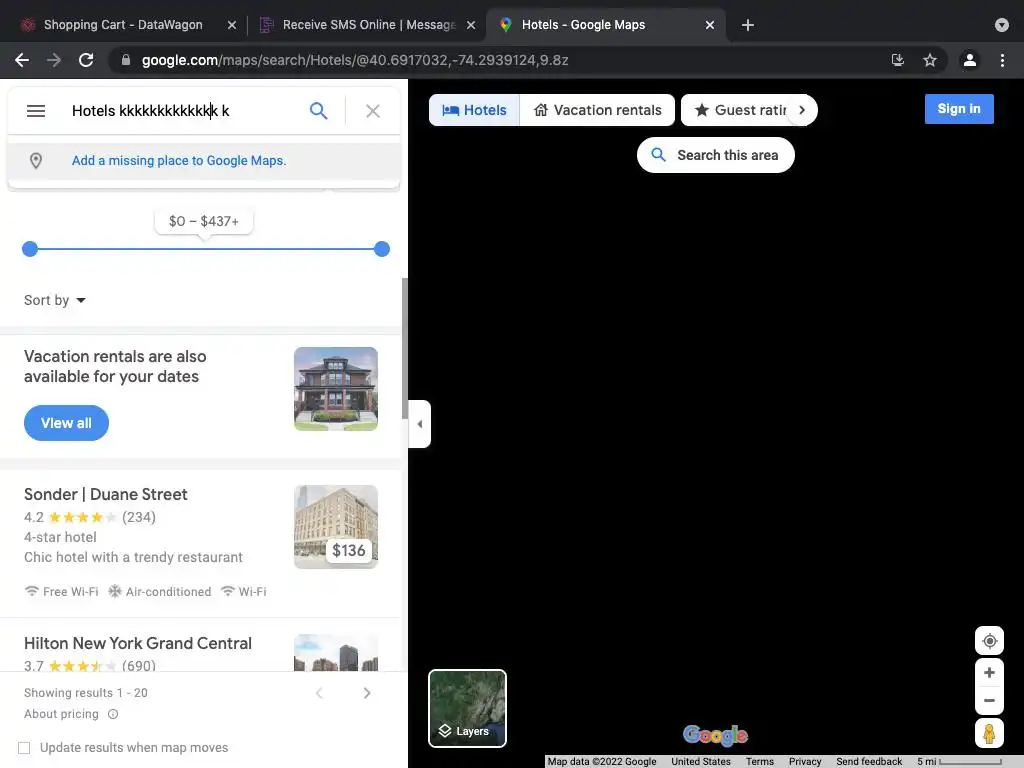Open the Privacy link
Viewport: 1024px width, 768px height.
point(805,761)
